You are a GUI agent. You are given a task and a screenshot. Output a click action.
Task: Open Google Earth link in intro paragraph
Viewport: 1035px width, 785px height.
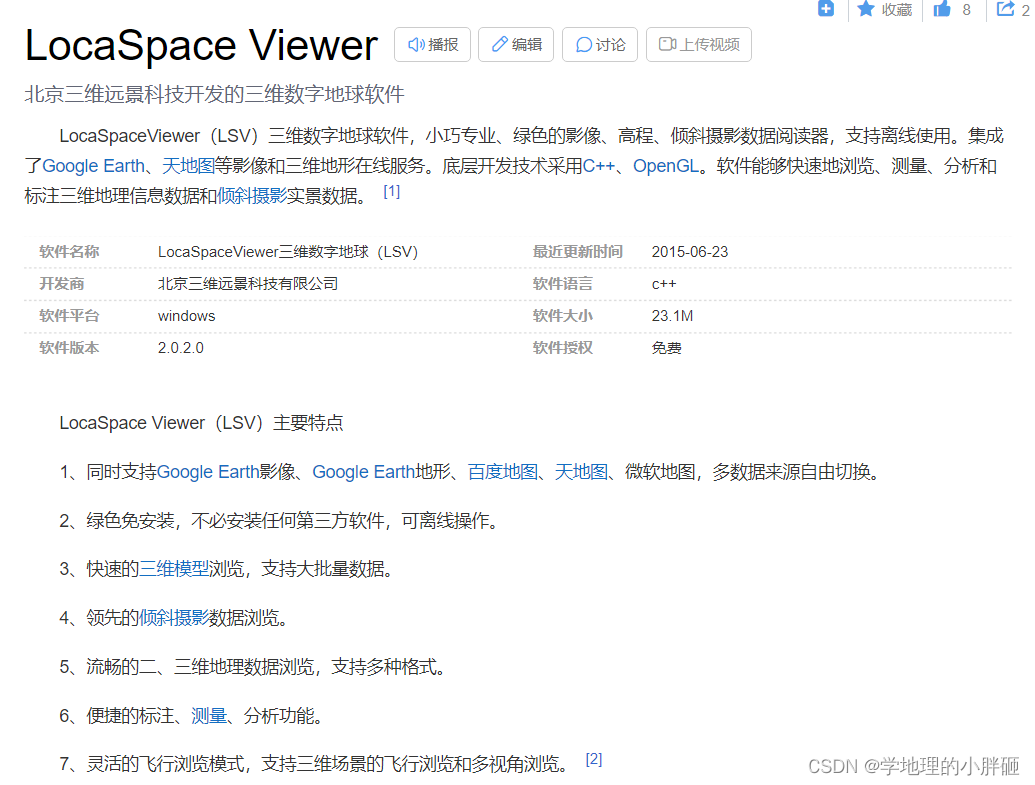click(x=93, y=166)
